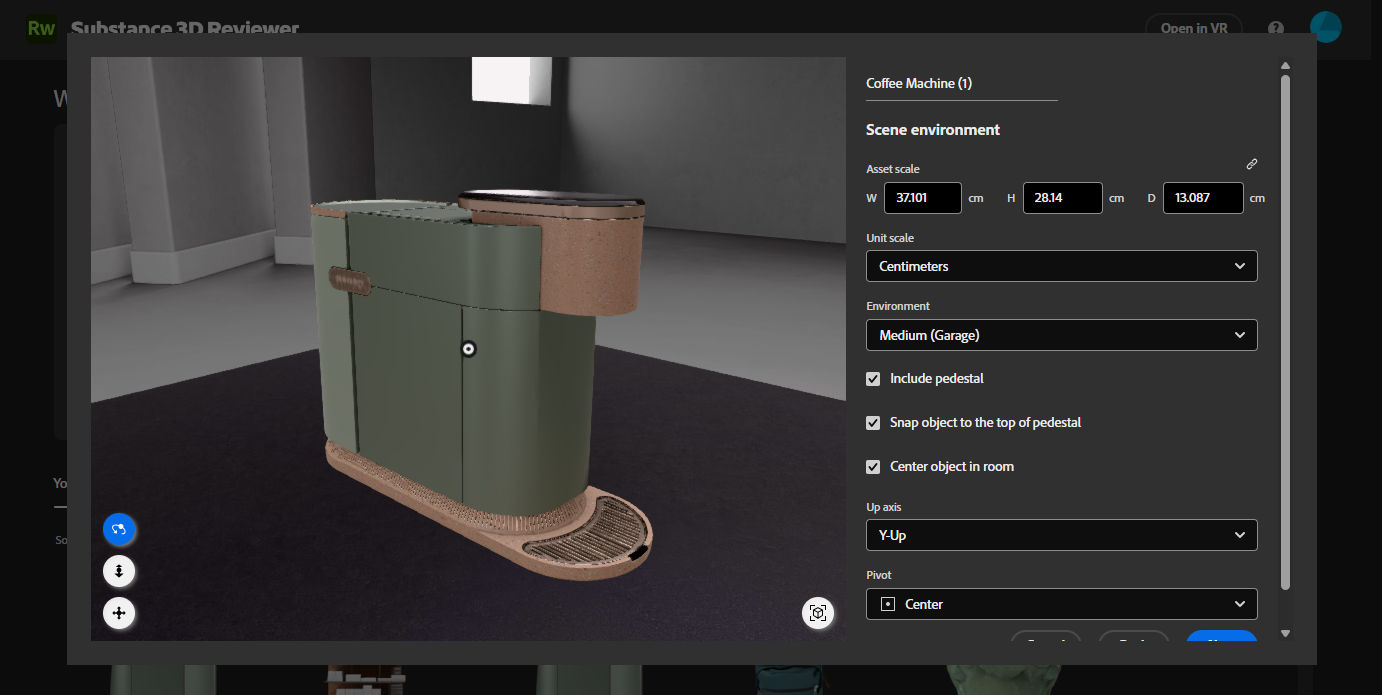1382x695 pixels.
Task: Click the Up axis label
Action: (x=884, y=507)
